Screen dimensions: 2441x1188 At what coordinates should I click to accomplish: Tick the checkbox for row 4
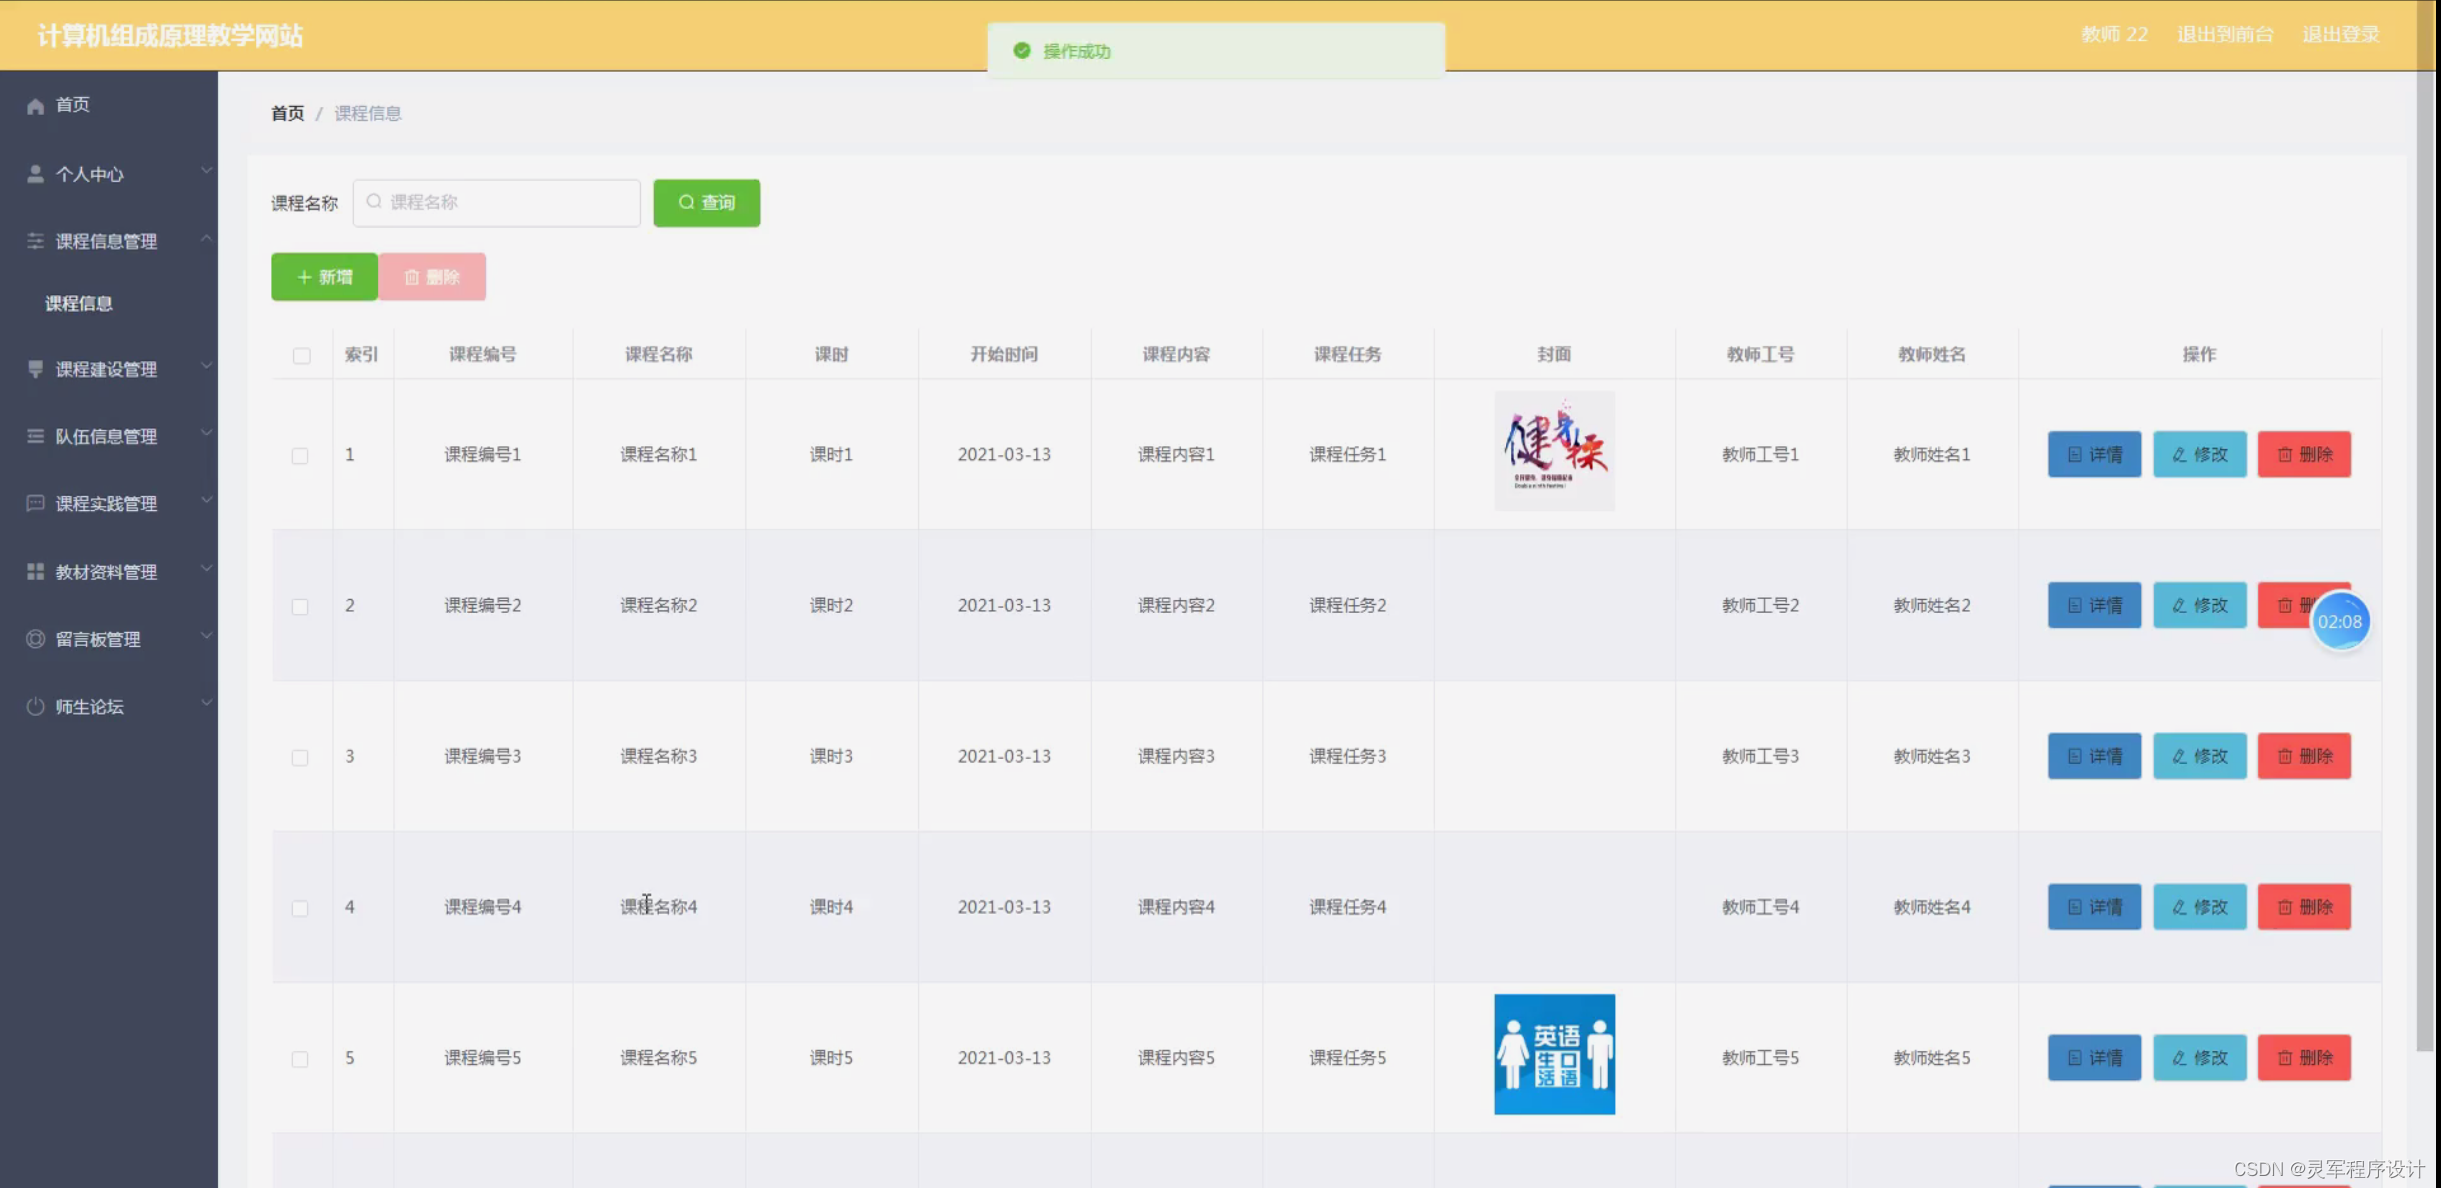300,908
